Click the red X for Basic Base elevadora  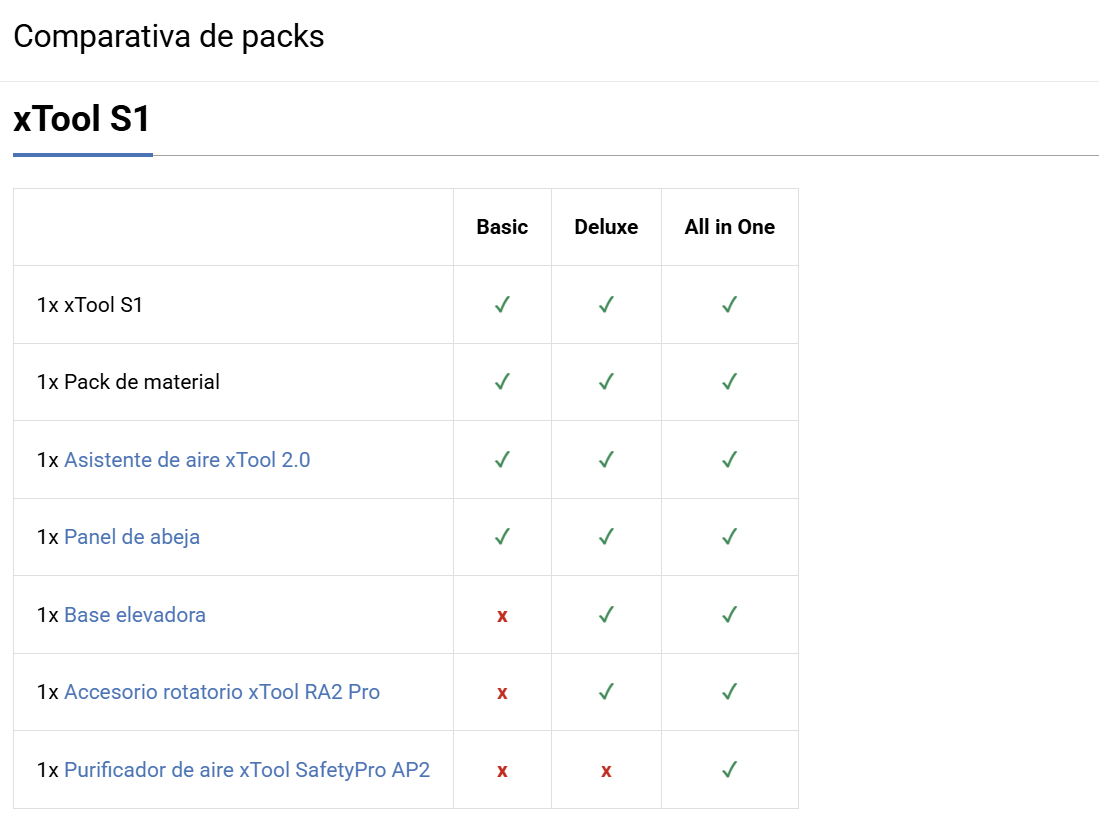tap(502, 616)
